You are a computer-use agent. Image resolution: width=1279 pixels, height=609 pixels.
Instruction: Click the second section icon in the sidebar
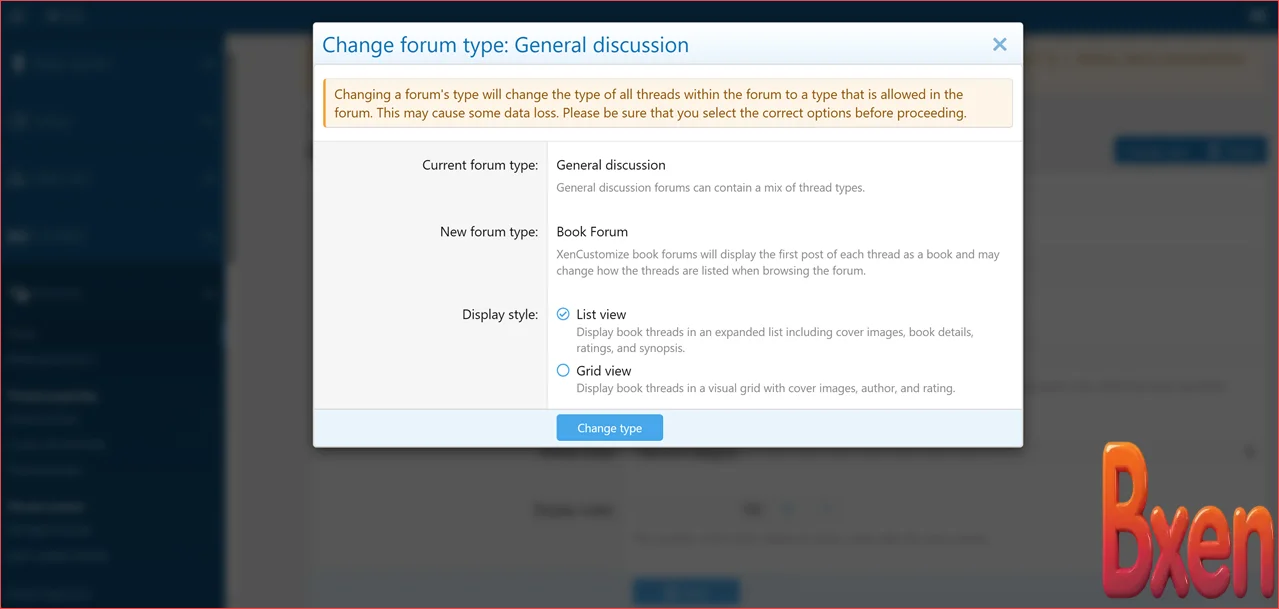20,121
